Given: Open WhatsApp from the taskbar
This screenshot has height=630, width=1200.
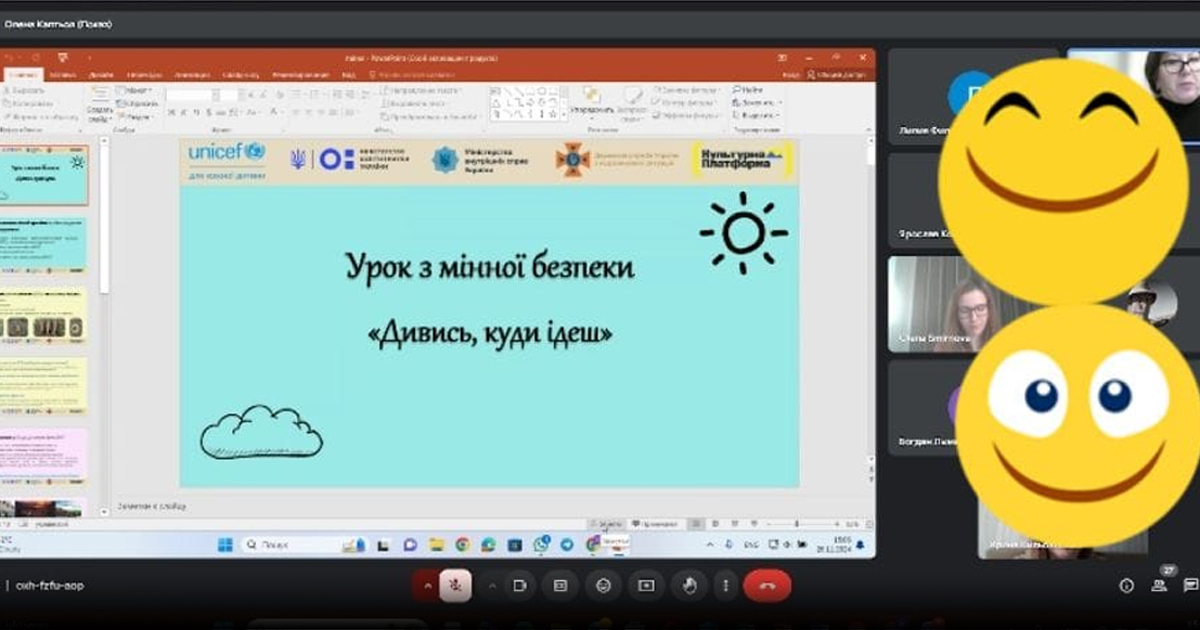Looking at the screenshot, I should [x=541, y=545].
